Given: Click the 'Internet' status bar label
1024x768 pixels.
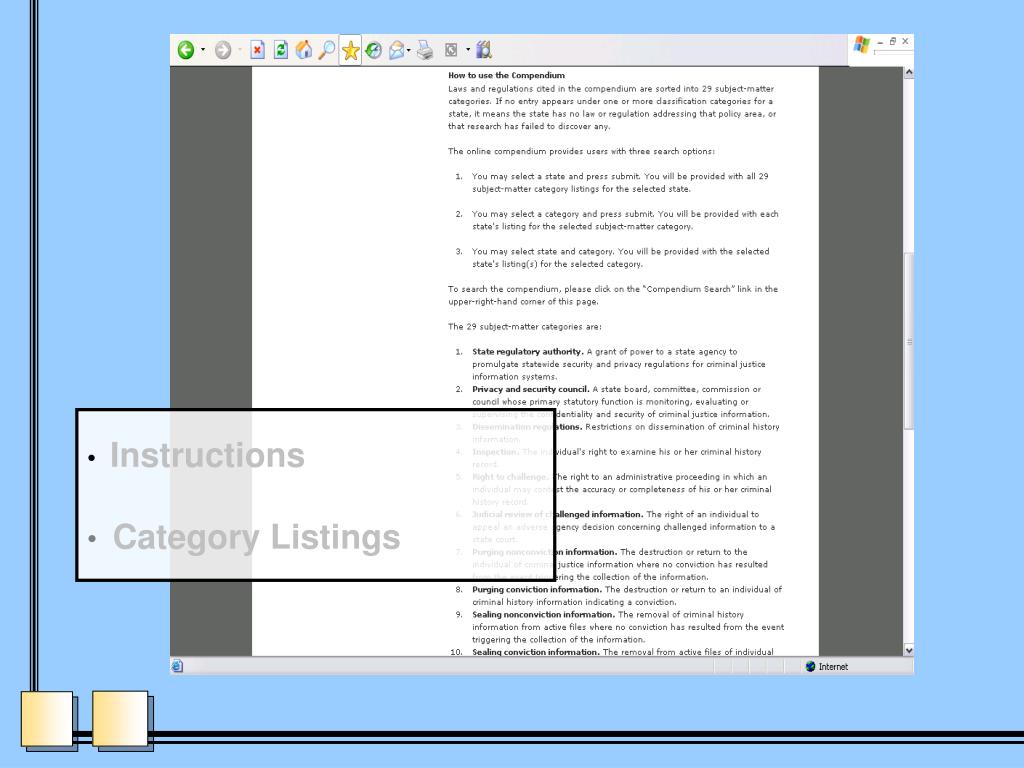Looking at the screenshot, I should coord(833,667).
